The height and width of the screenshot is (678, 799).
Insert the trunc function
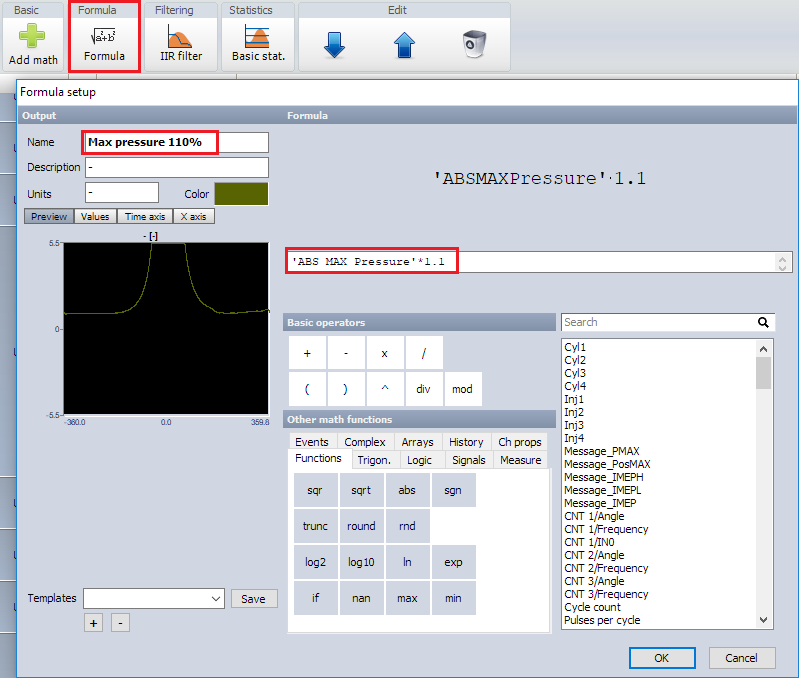tap(315, 526)
